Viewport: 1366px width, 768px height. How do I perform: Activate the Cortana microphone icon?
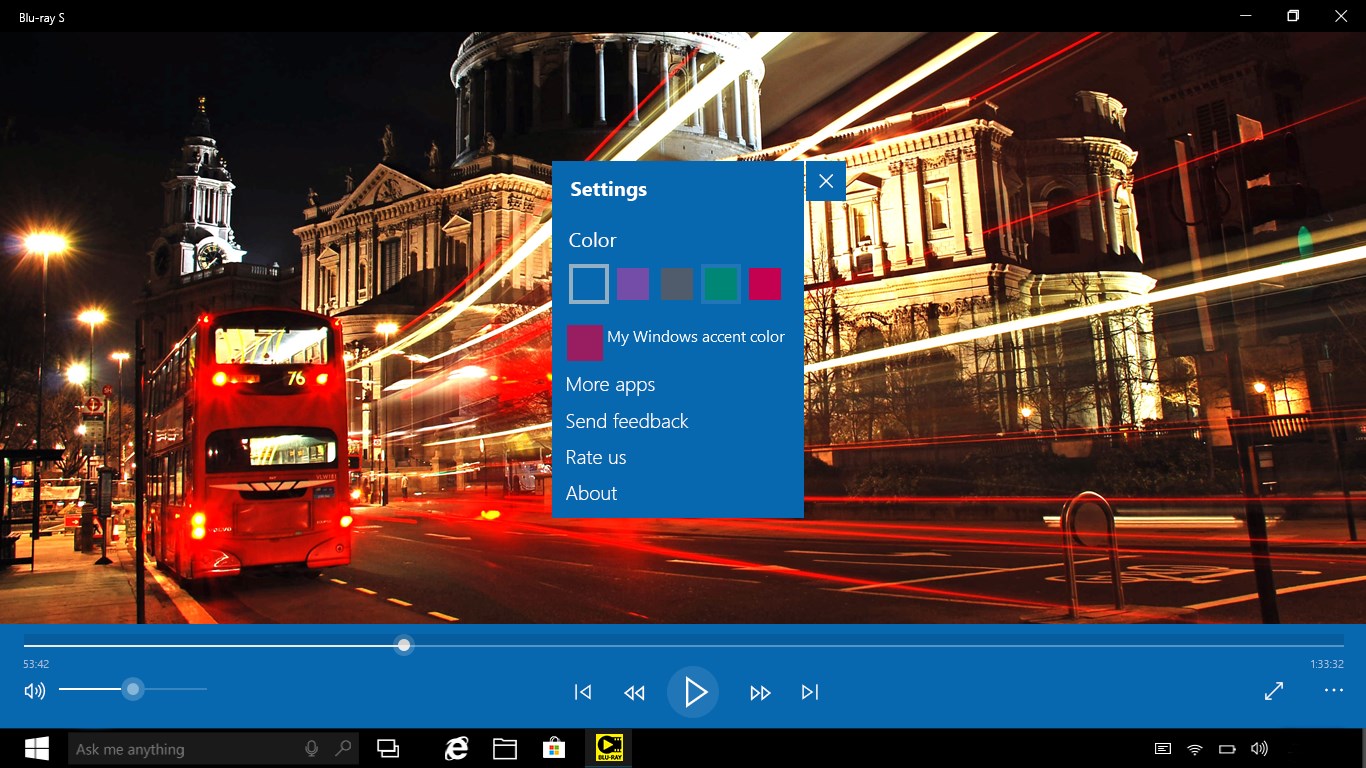pyautogui.click(x=312, y=748)
